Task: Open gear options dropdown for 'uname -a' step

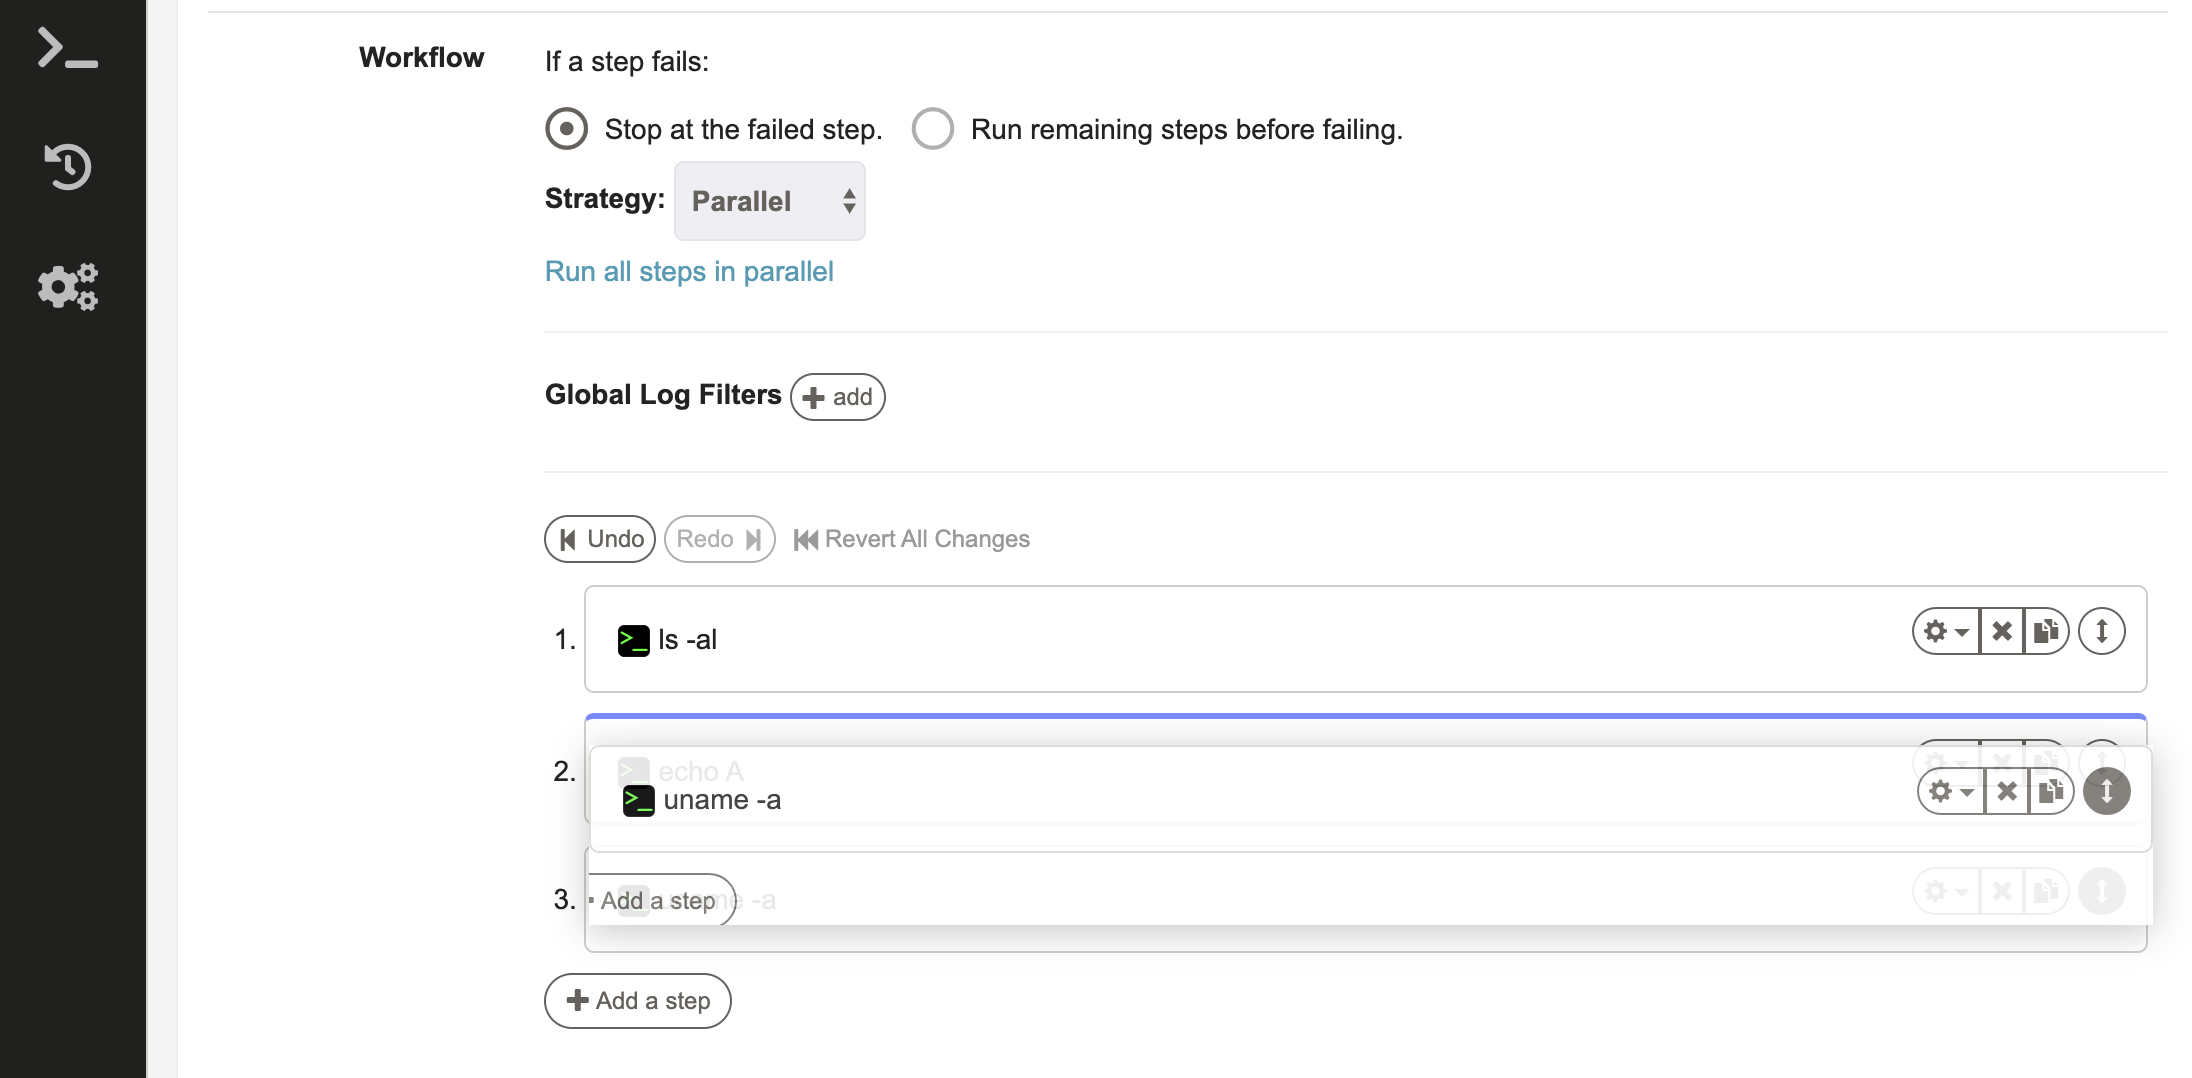Action: 1951,791
